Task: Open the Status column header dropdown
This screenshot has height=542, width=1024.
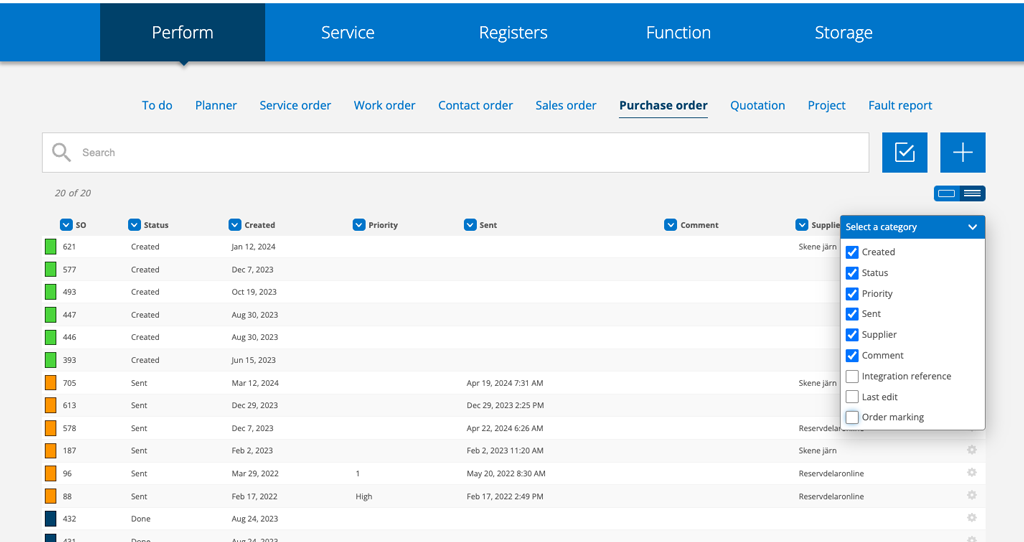Action: (x=135, y=225)
